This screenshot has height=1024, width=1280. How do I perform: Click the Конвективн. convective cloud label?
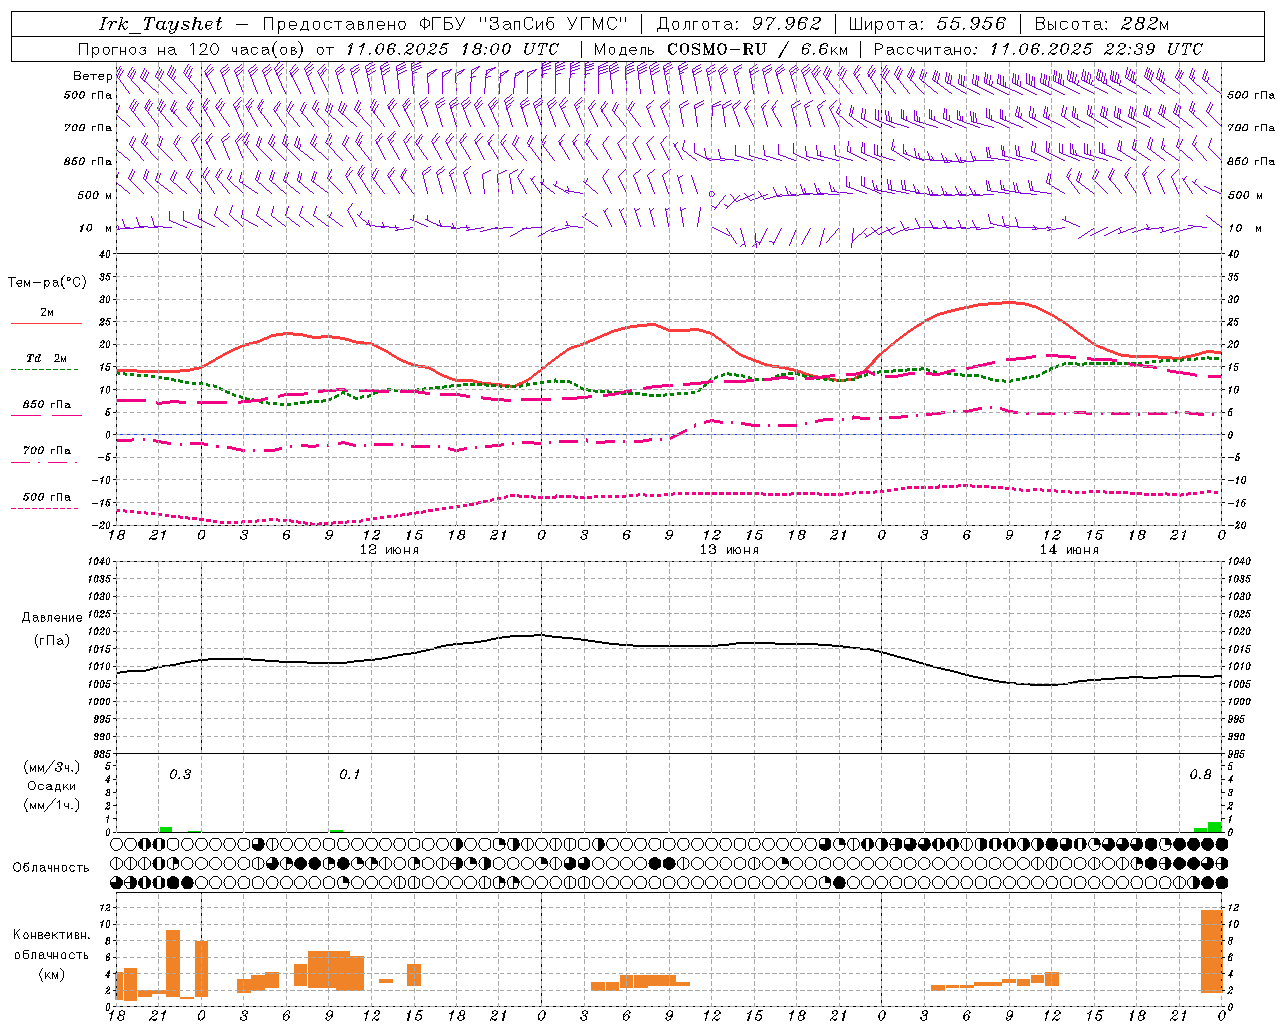(x=51, y=935)
